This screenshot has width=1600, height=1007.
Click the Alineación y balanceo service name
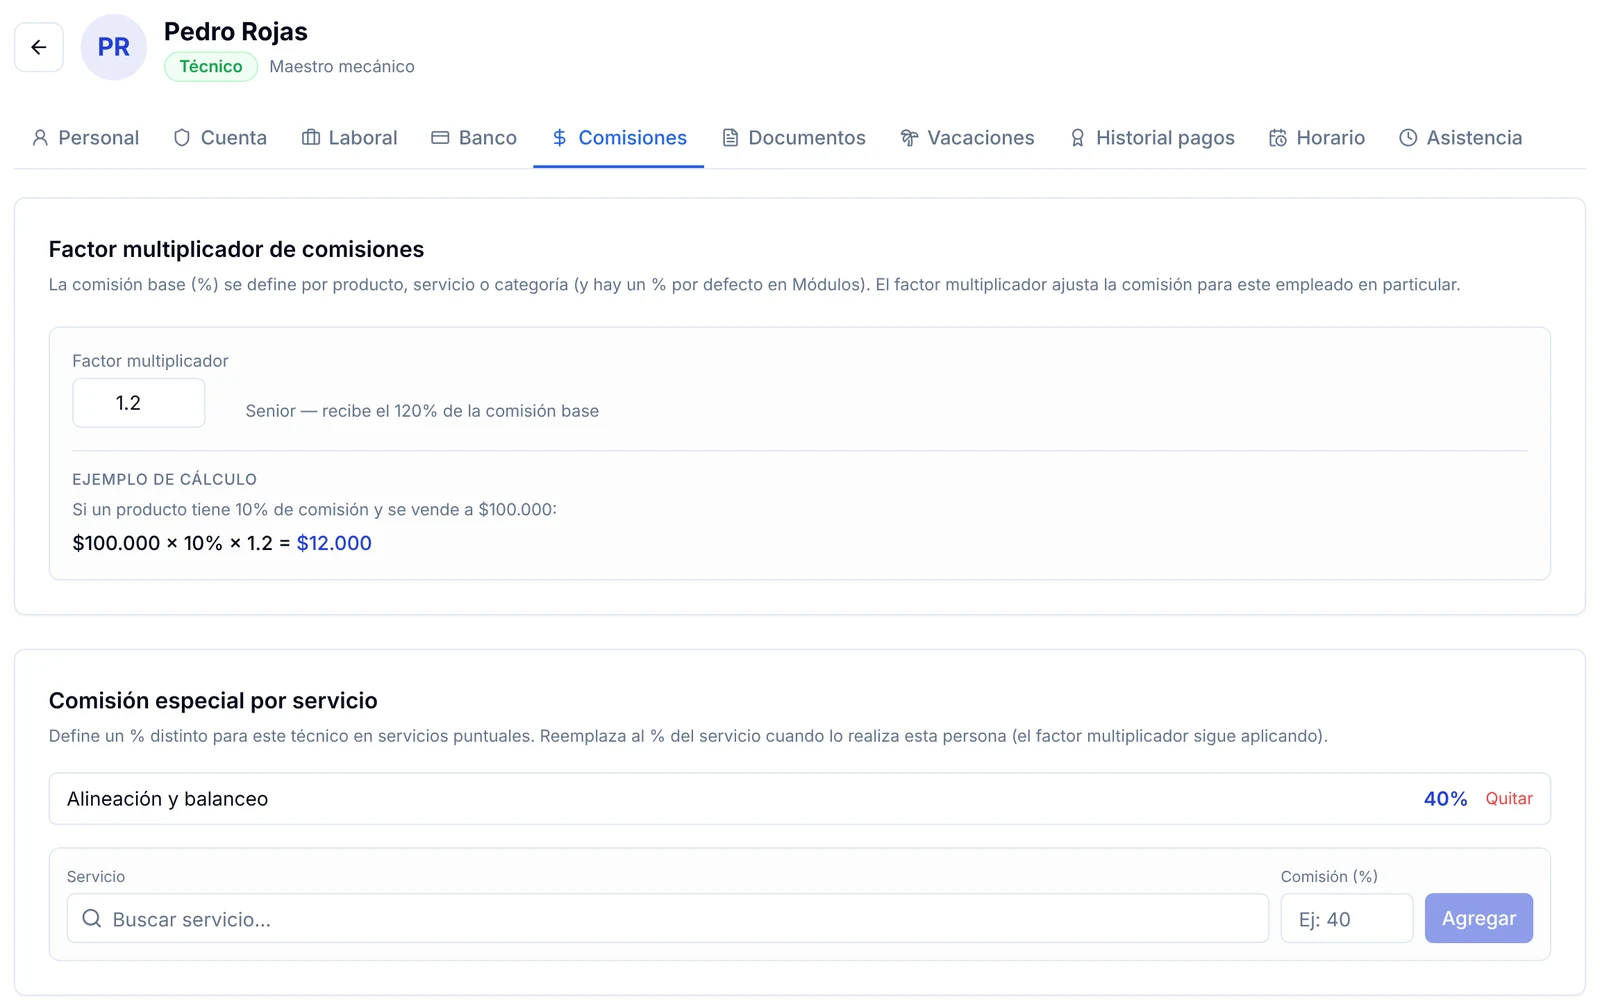167,799
